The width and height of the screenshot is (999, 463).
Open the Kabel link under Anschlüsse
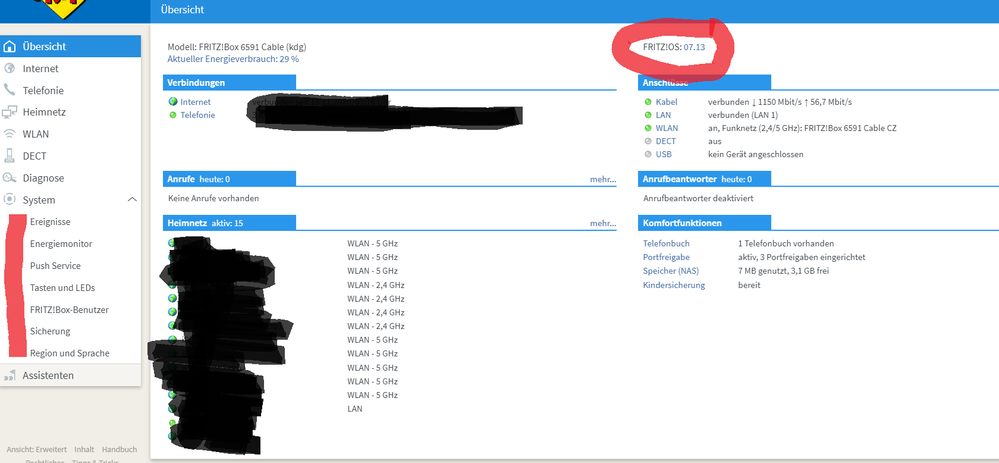[x=666, y=102]
